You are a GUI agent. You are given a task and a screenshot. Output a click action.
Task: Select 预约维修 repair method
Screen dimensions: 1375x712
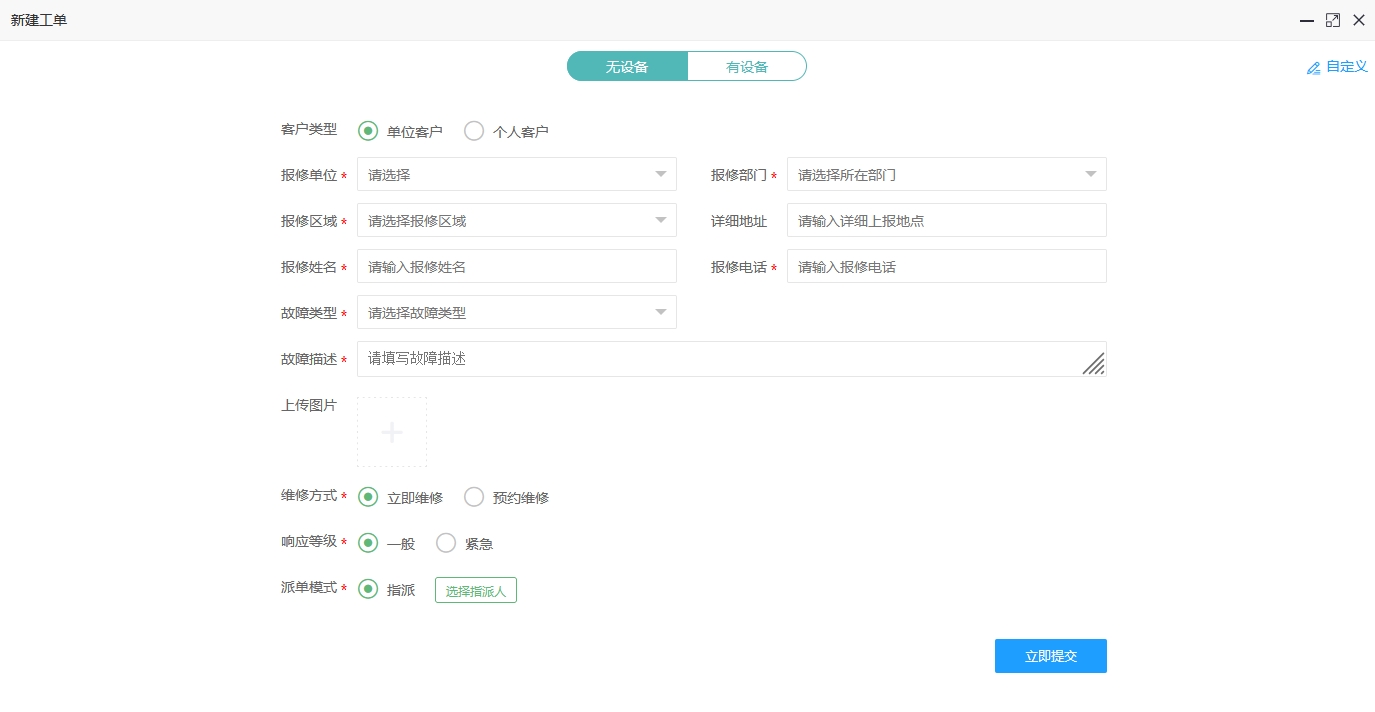click(474, 496)
